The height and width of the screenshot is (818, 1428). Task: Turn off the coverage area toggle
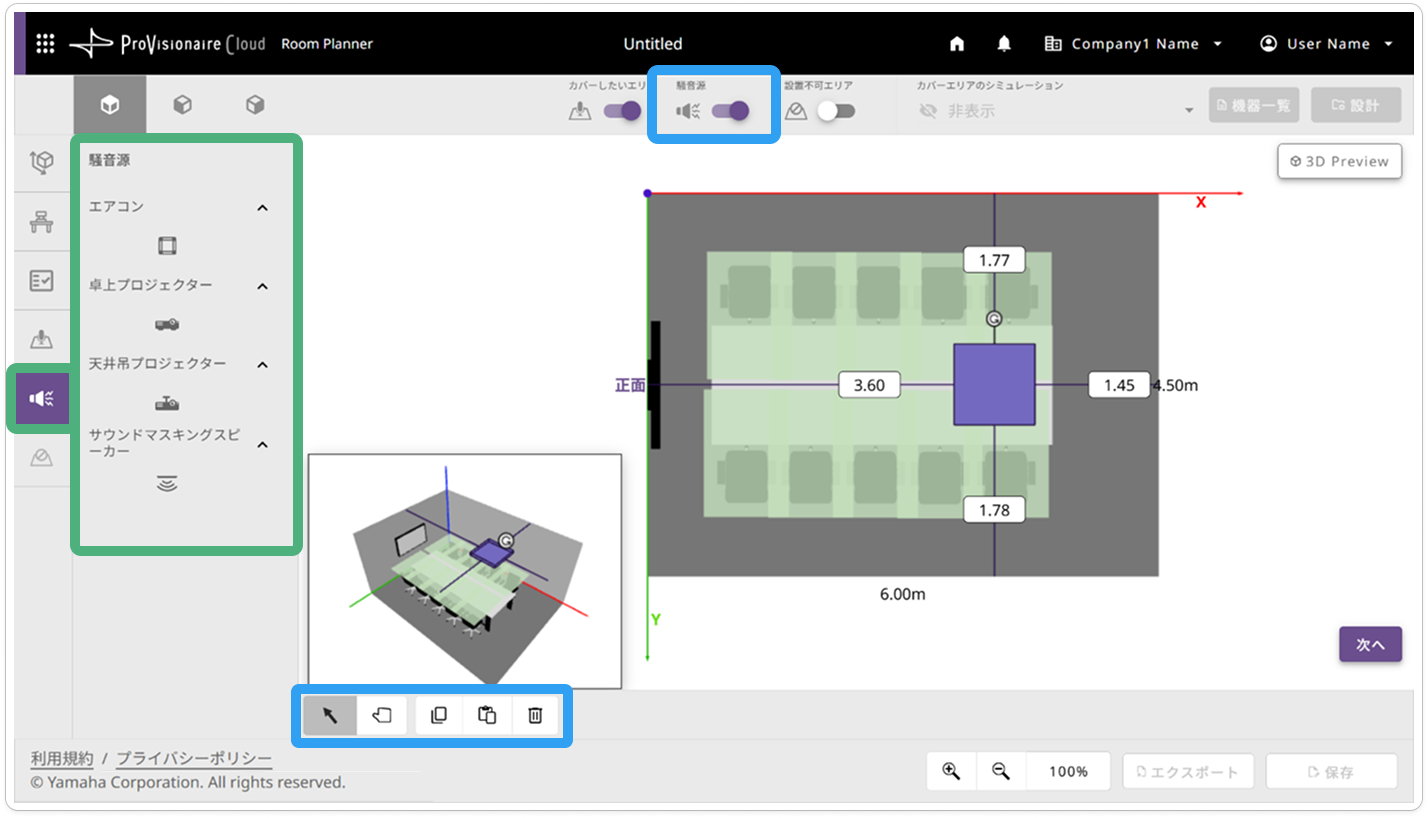[622, 111]
